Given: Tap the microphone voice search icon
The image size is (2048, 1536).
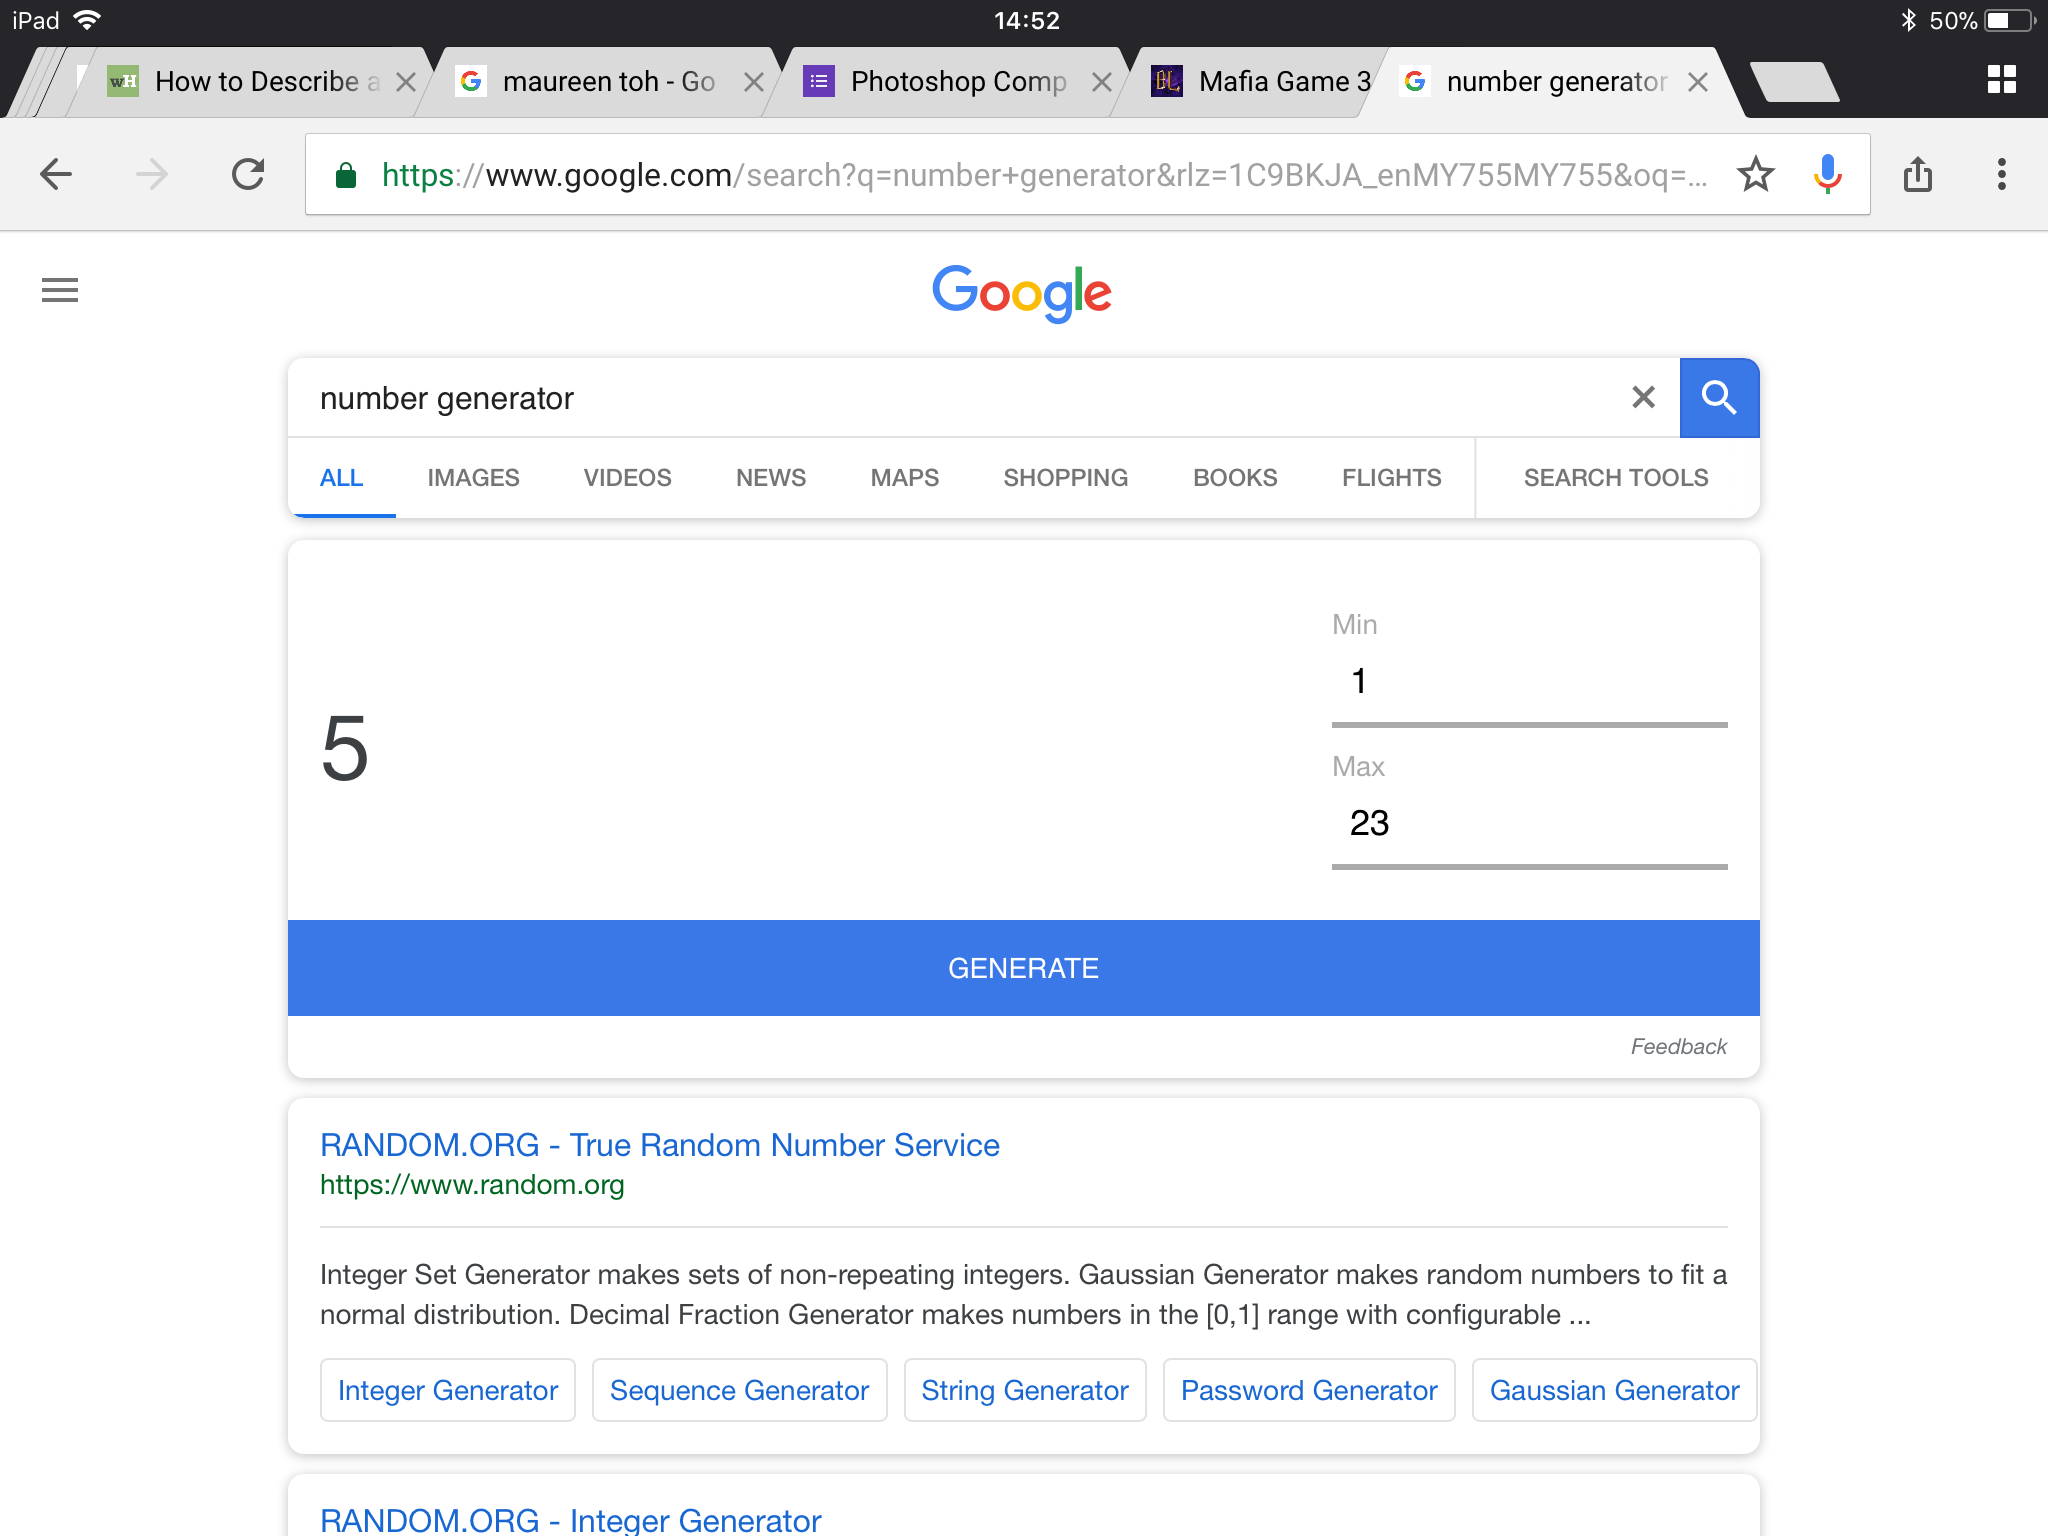Looking at the screenshot, I should (1827, 175).
